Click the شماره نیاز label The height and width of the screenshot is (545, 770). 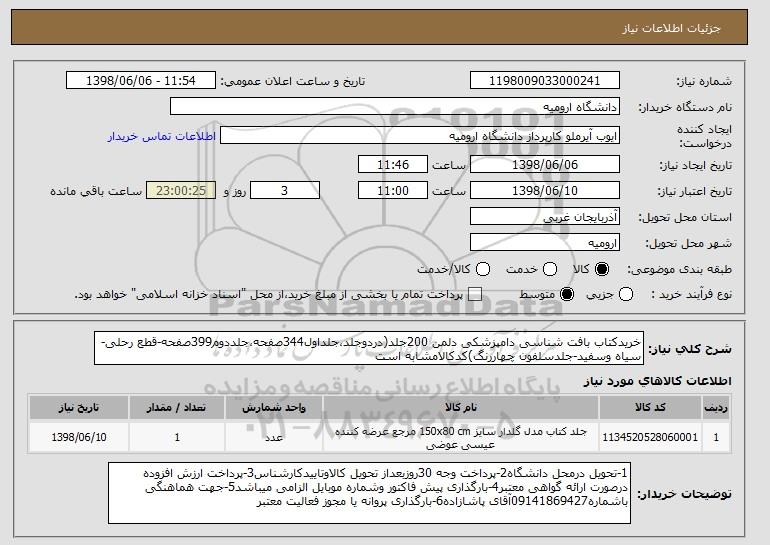point(704,81)
